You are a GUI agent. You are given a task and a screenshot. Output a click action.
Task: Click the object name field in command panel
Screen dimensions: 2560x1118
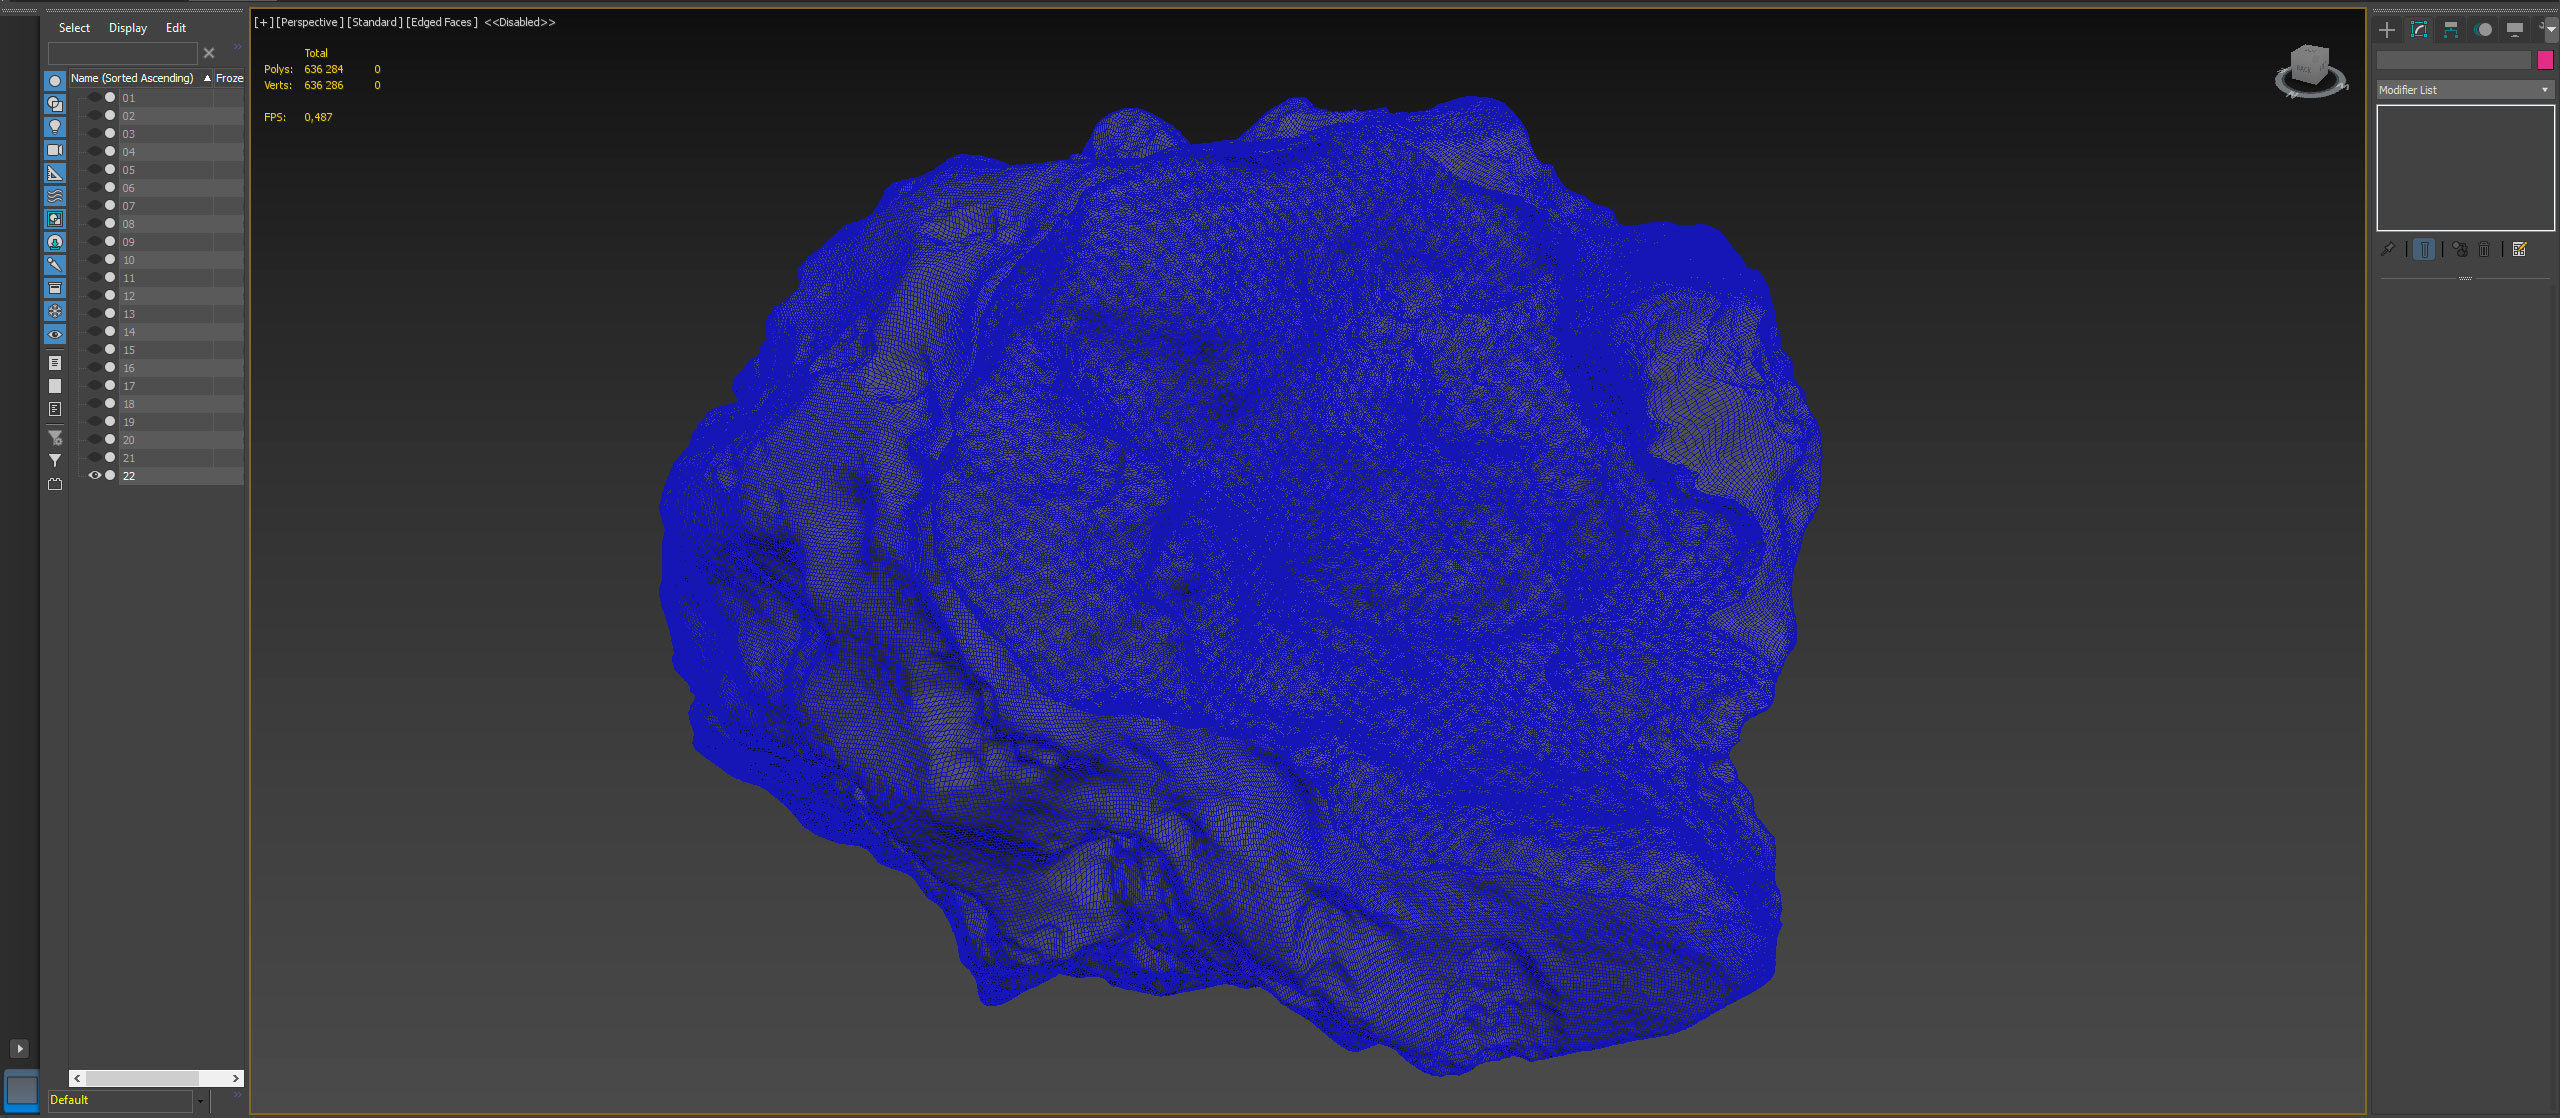tap(2455, 60)
